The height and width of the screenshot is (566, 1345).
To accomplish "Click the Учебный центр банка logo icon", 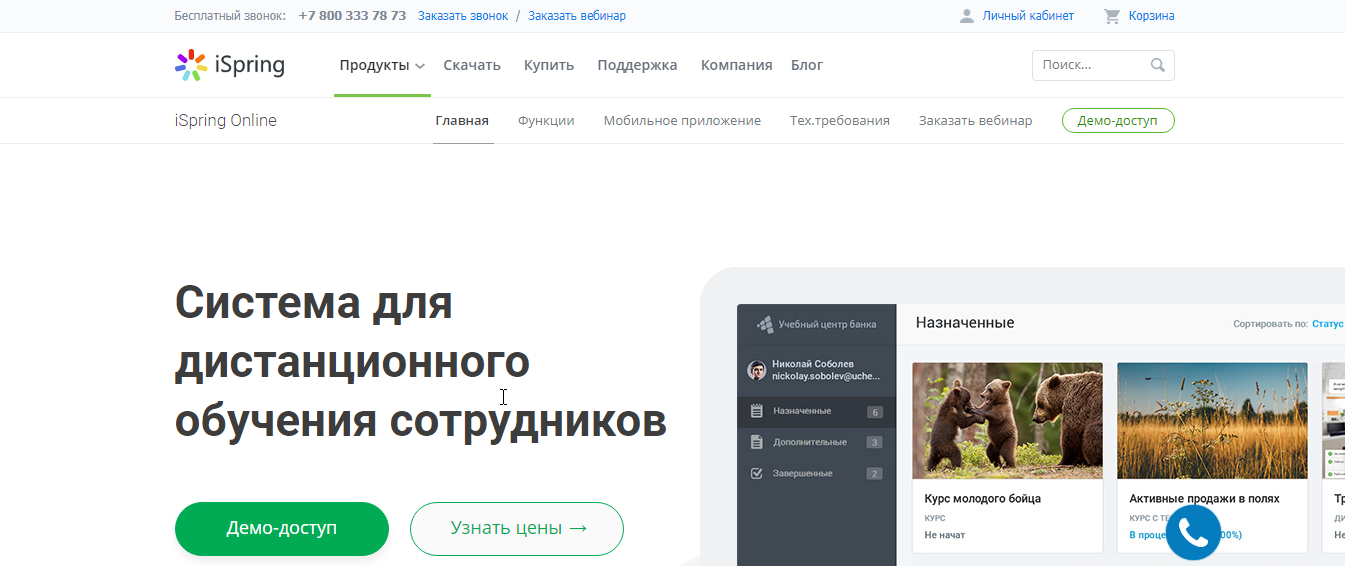I will (x=765, y=324).
